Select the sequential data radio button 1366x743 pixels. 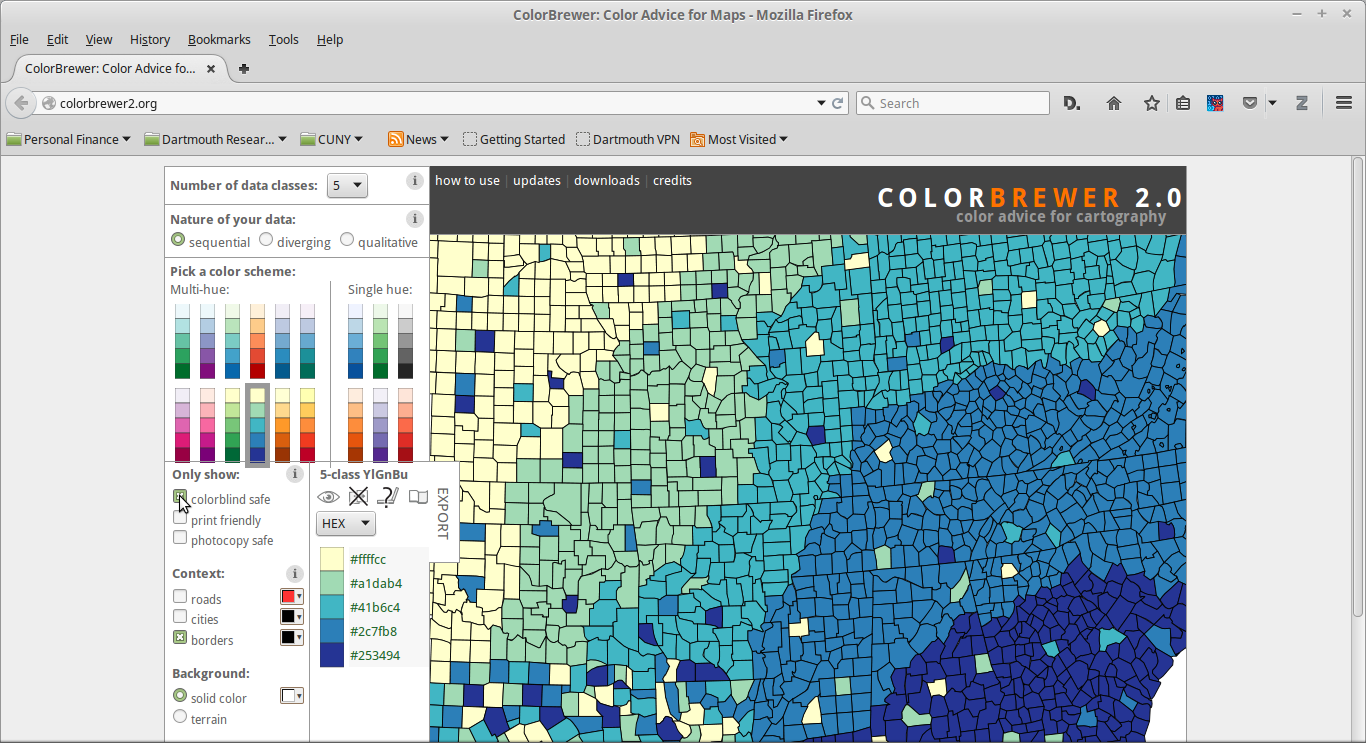pyautogui.click(x=178, y=240)
